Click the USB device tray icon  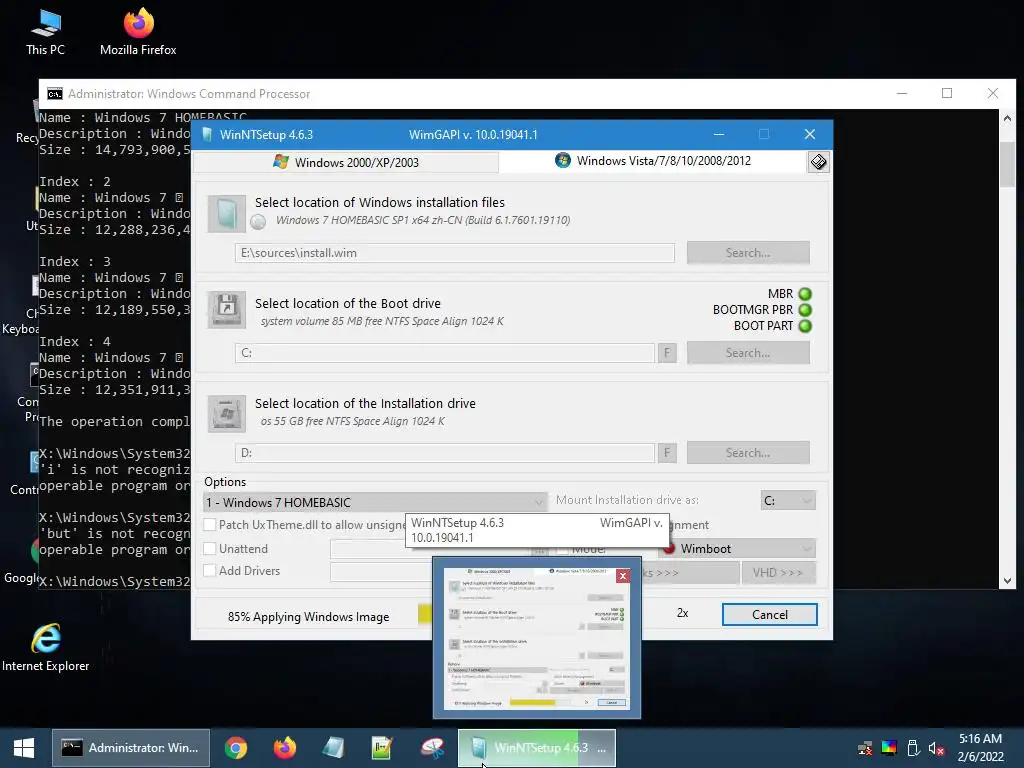(913, 748)
